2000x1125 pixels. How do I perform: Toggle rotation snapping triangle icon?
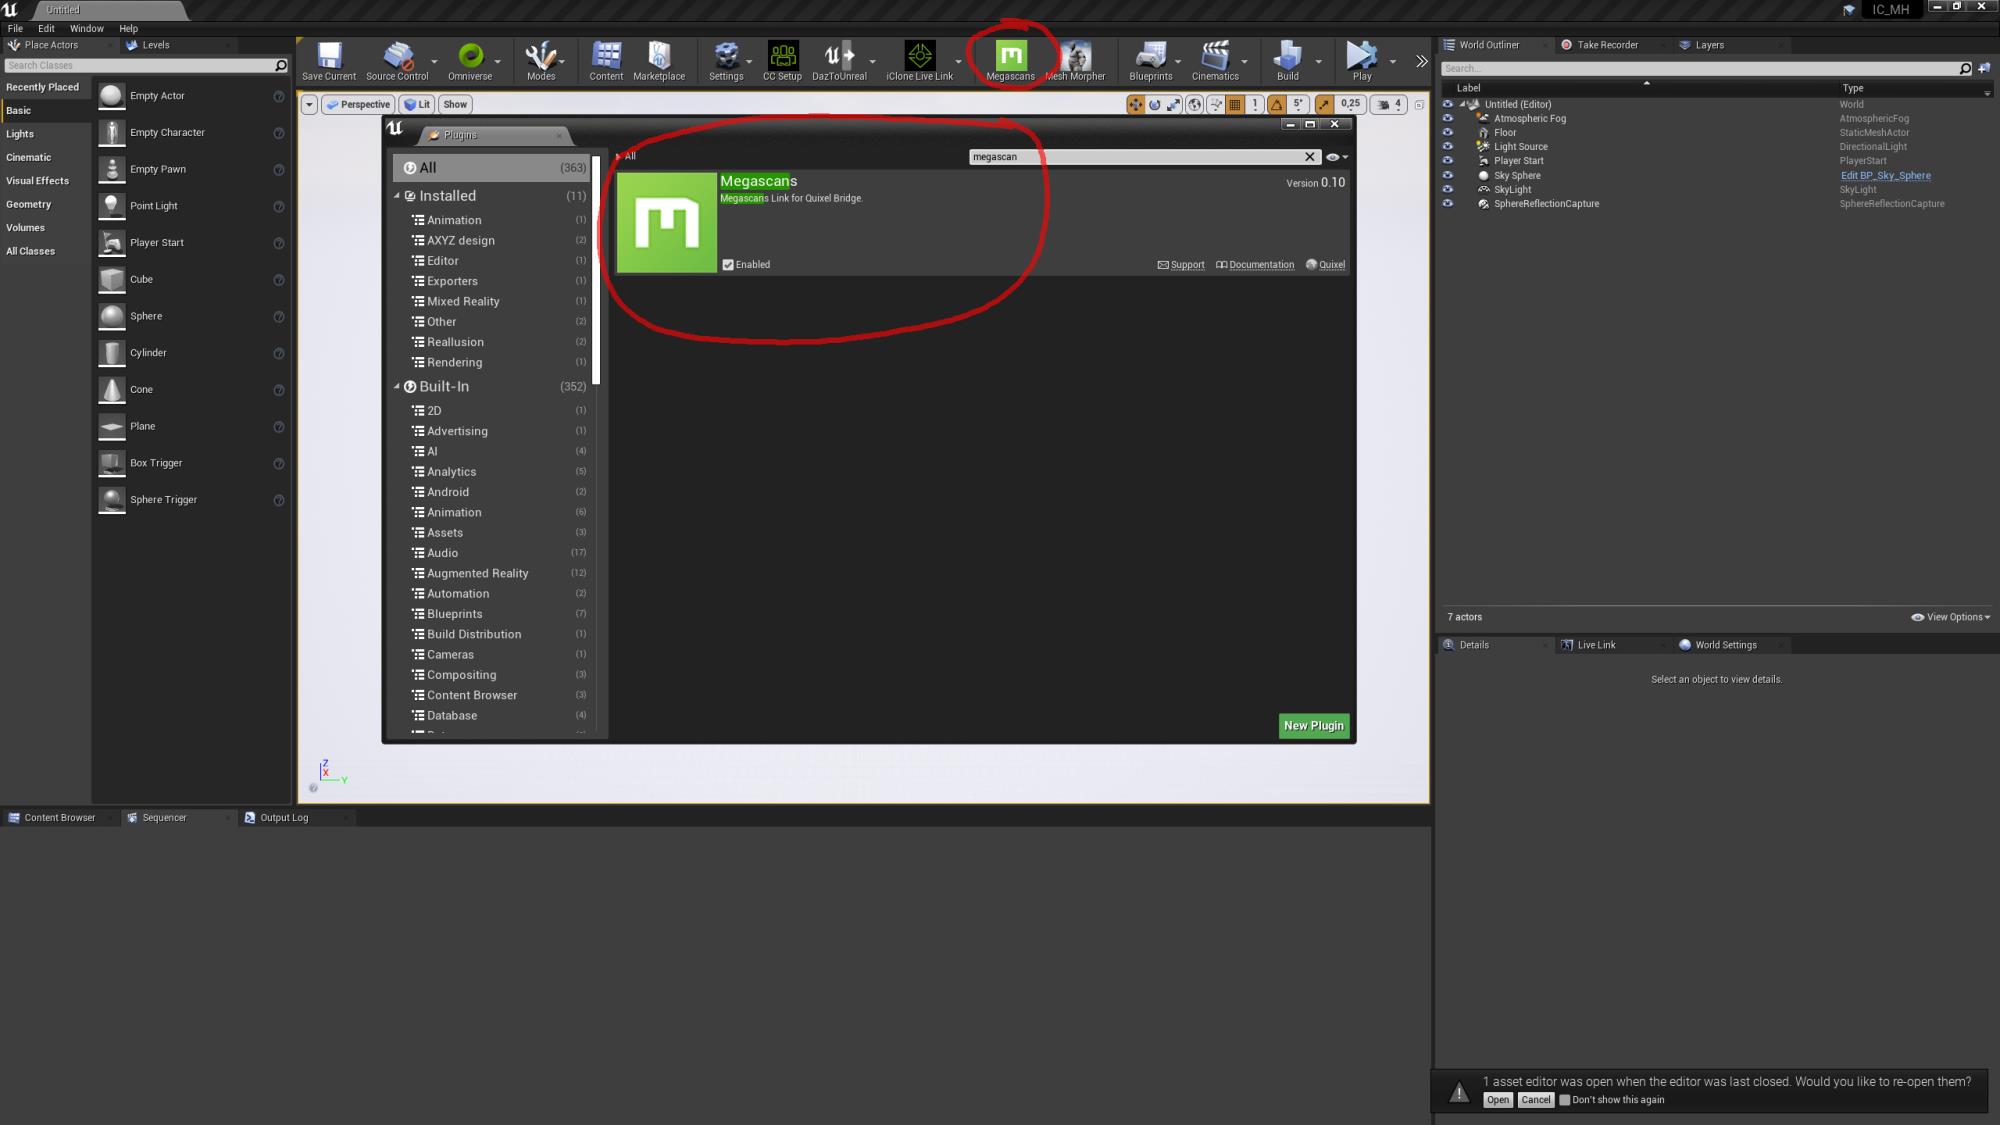pos(1277,104)
